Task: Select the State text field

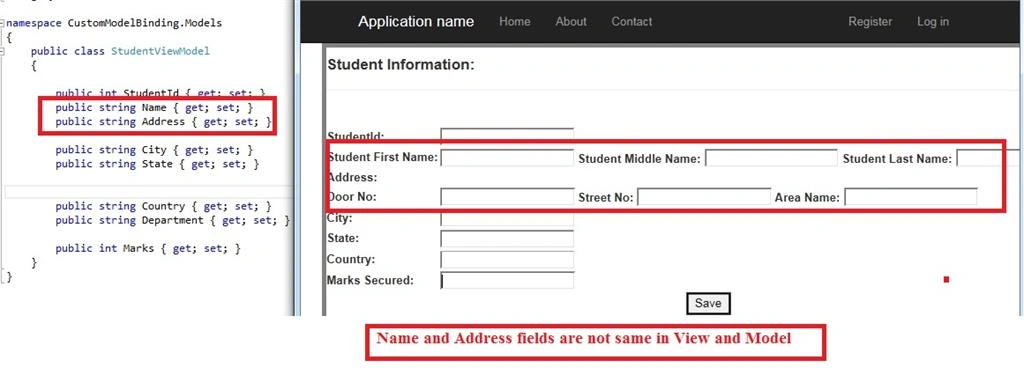Action: pyautogui.click(x=507, y=238)
